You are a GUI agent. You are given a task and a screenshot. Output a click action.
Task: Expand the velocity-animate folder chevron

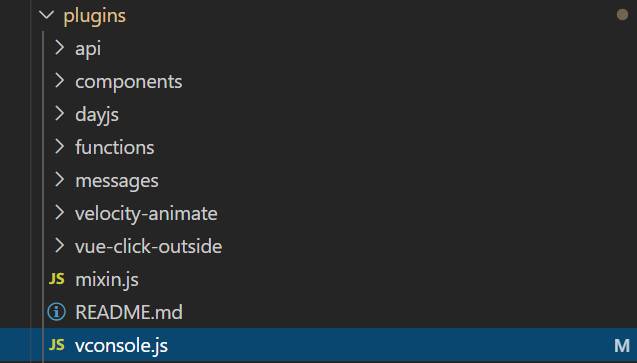(59, 213)
